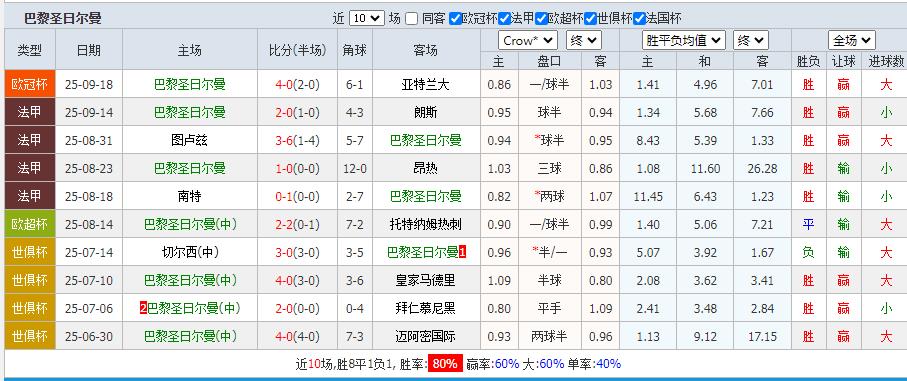Image resolution: width=907 pixels, height=381 pixels.
Task: Click the 类型 column header
Action: (30, 50)
